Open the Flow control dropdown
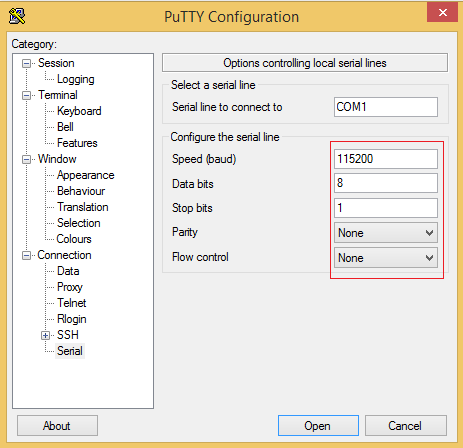The image size is (463, 448). (x=386, y=258)
